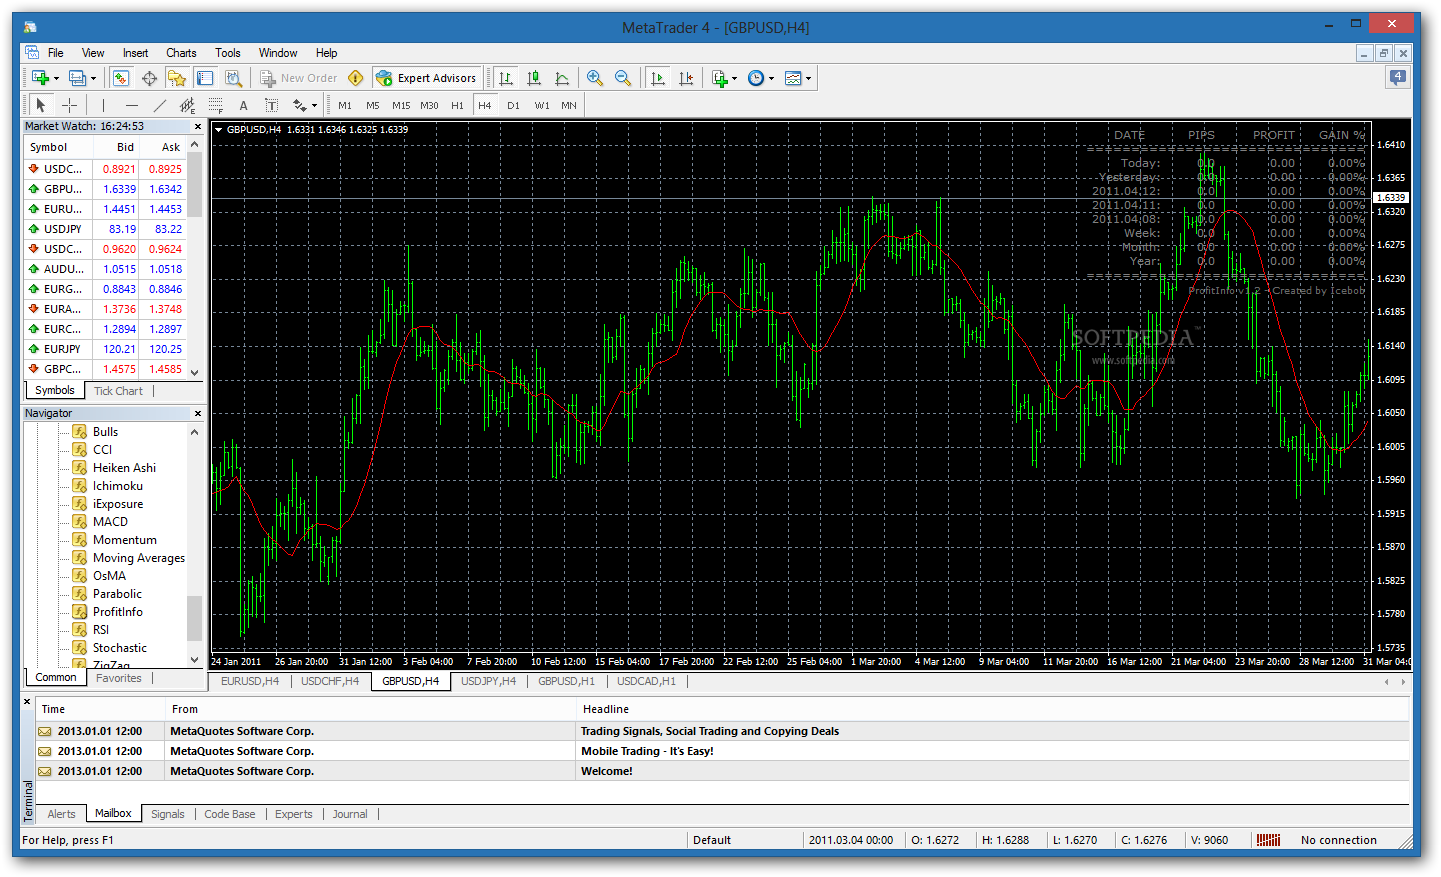1441x877 pixels.
Task: Open the Periods clock icon
Action: (756, 78)
